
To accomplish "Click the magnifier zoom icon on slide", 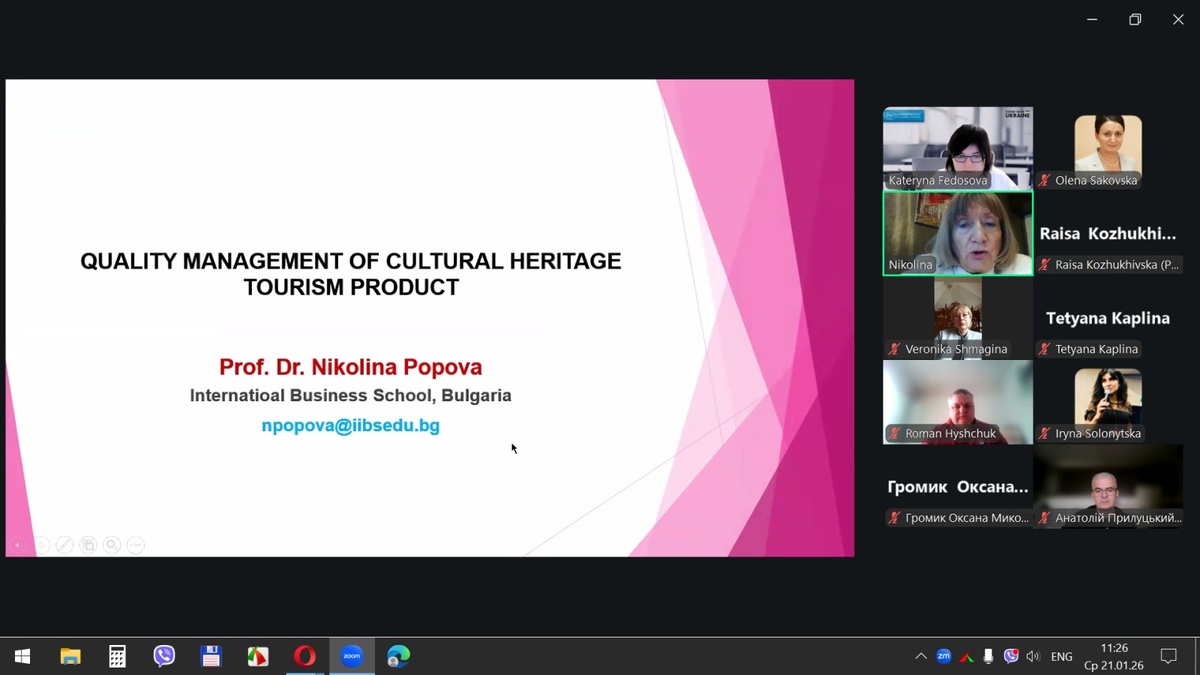I will point(112,545).
